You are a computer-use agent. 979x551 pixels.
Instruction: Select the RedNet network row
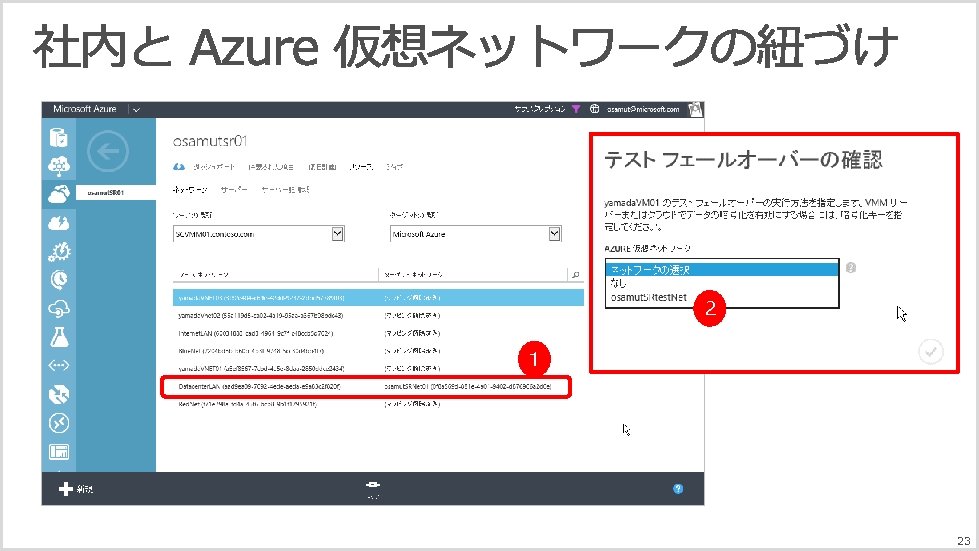378,404
